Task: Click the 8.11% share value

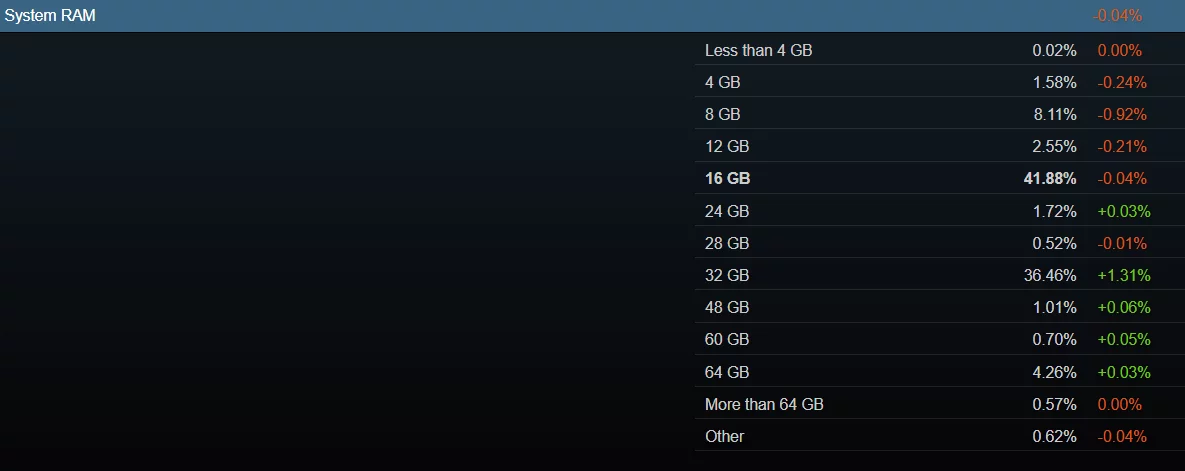Action: point(1054,114)
